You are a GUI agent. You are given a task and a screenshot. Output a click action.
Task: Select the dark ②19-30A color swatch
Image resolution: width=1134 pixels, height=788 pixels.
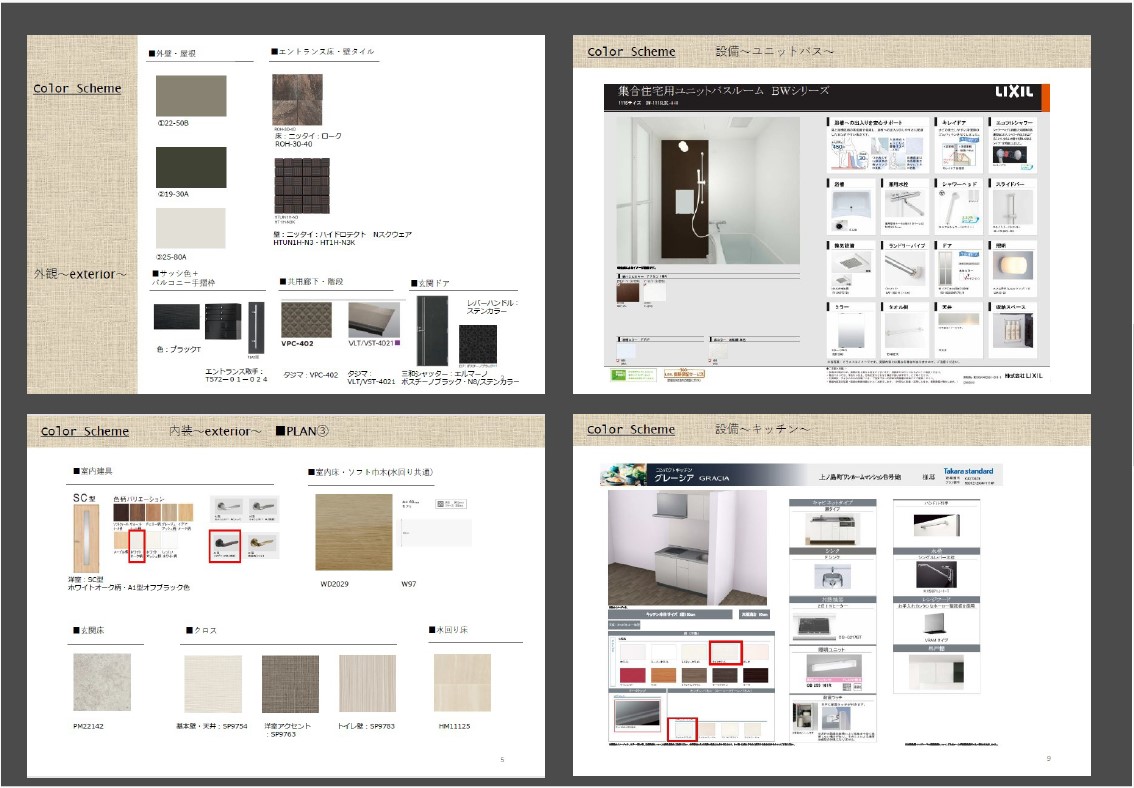click(190, 167)
